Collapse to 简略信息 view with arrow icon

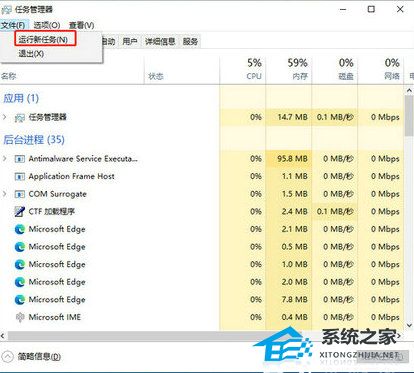tap(8, 356)
